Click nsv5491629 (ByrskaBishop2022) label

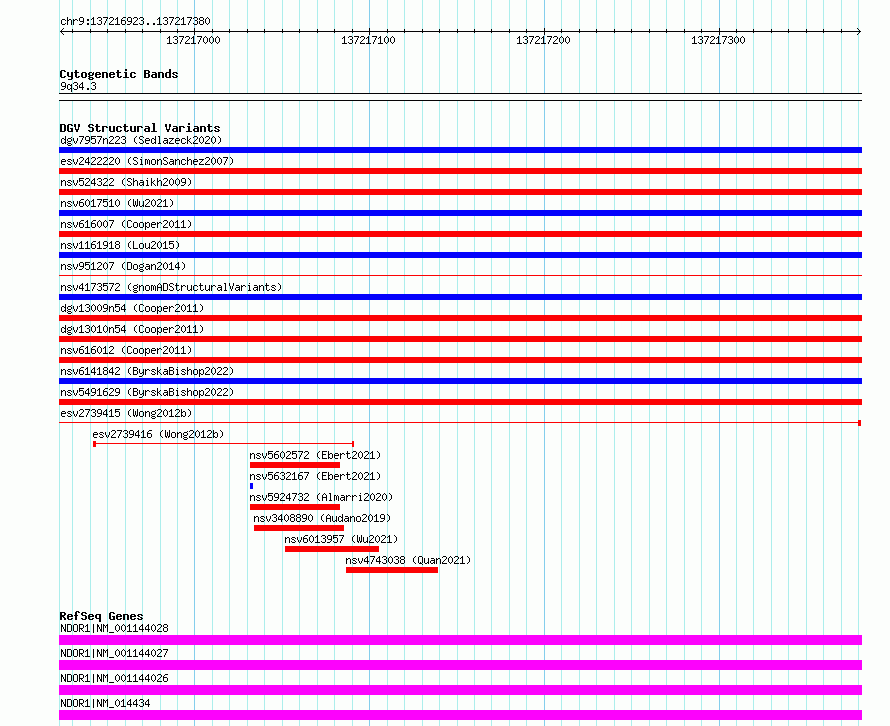pyautogui.click(x=147, y=392)
